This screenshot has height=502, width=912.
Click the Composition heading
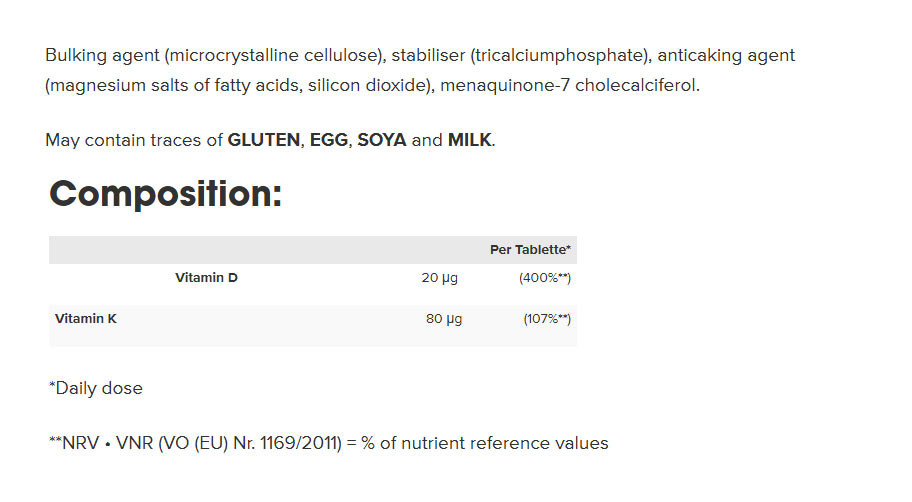166,194
